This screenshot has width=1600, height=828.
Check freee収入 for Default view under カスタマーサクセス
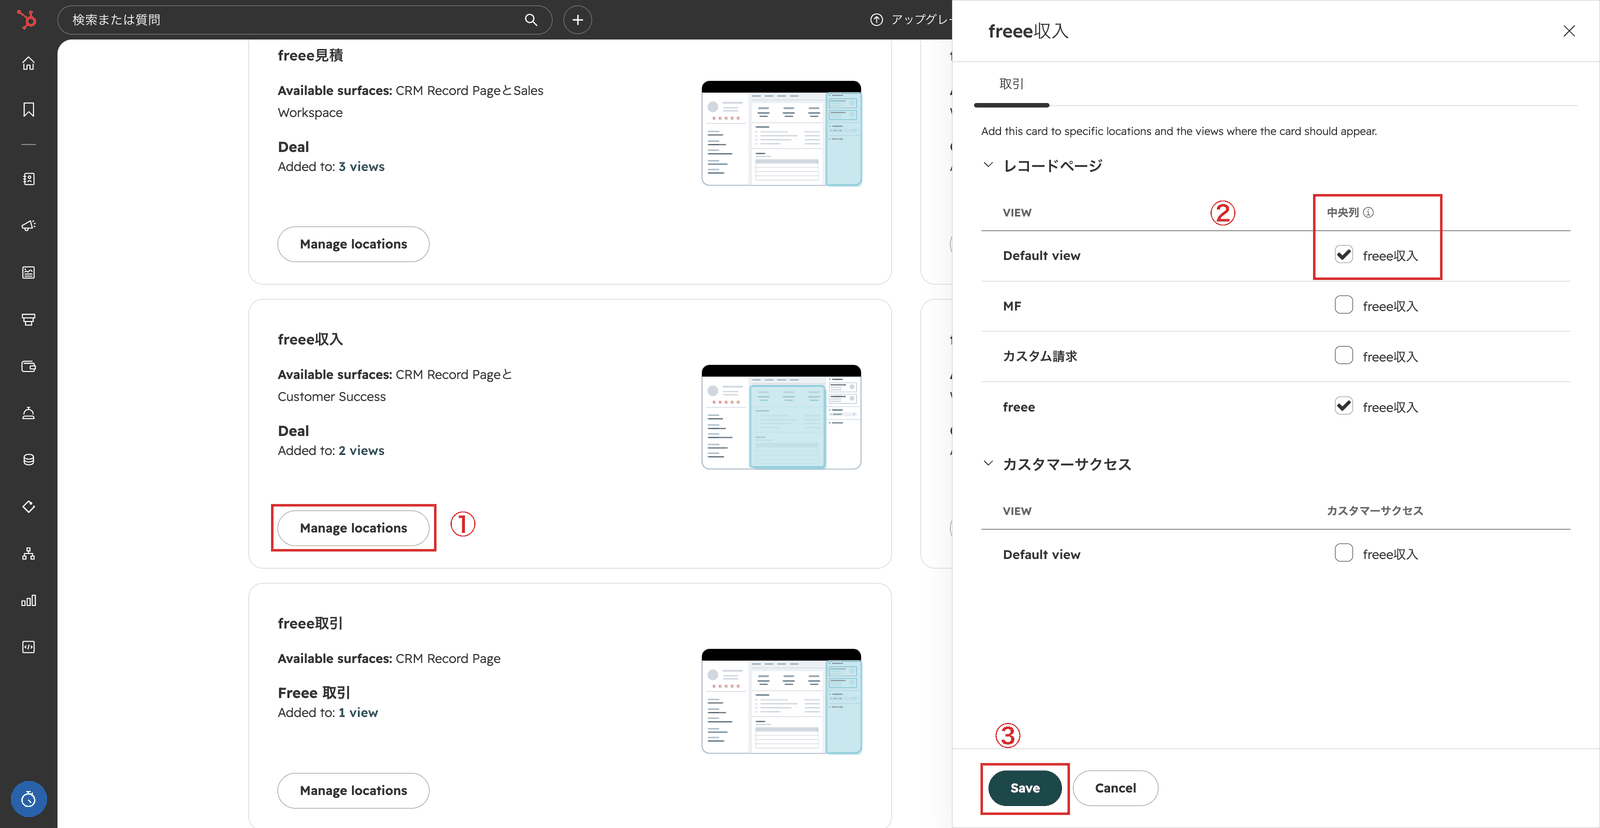point(1344,553)
